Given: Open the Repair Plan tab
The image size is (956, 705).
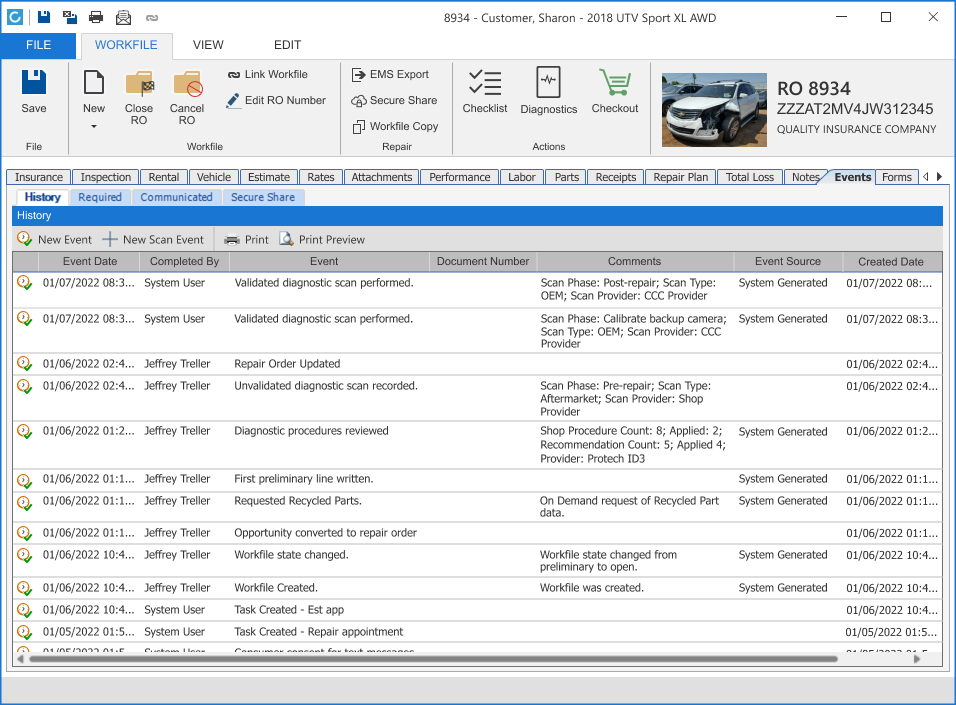Looking at the screenshot, I should pos(680,177).
